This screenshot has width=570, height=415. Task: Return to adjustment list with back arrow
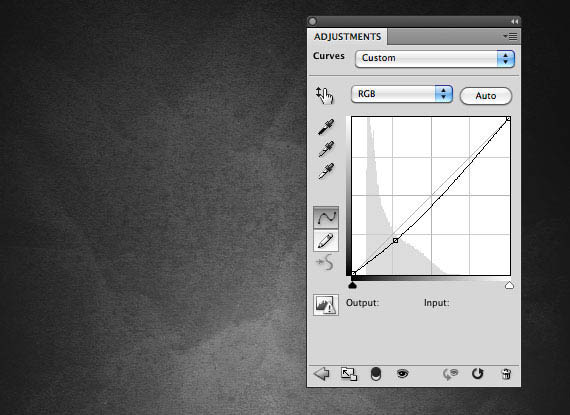pyautogui.click(x=321, y=374)
